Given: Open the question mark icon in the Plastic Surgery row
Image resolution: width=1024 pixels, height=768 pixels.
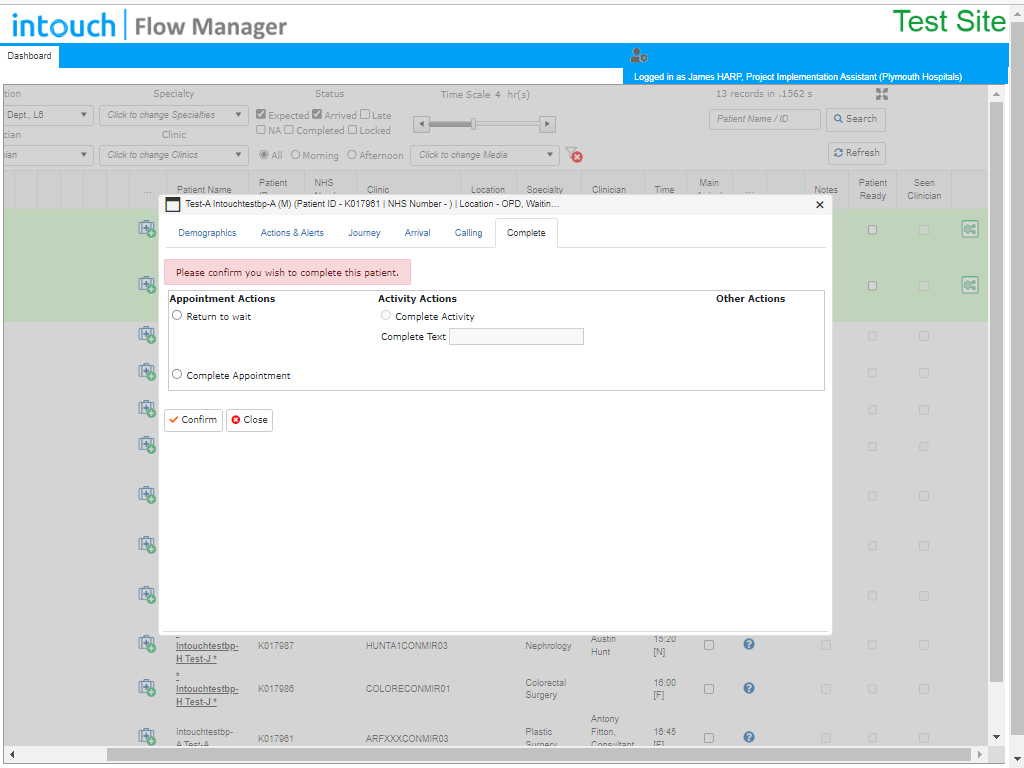Looking at the screenshot, I should coord(749,737).
